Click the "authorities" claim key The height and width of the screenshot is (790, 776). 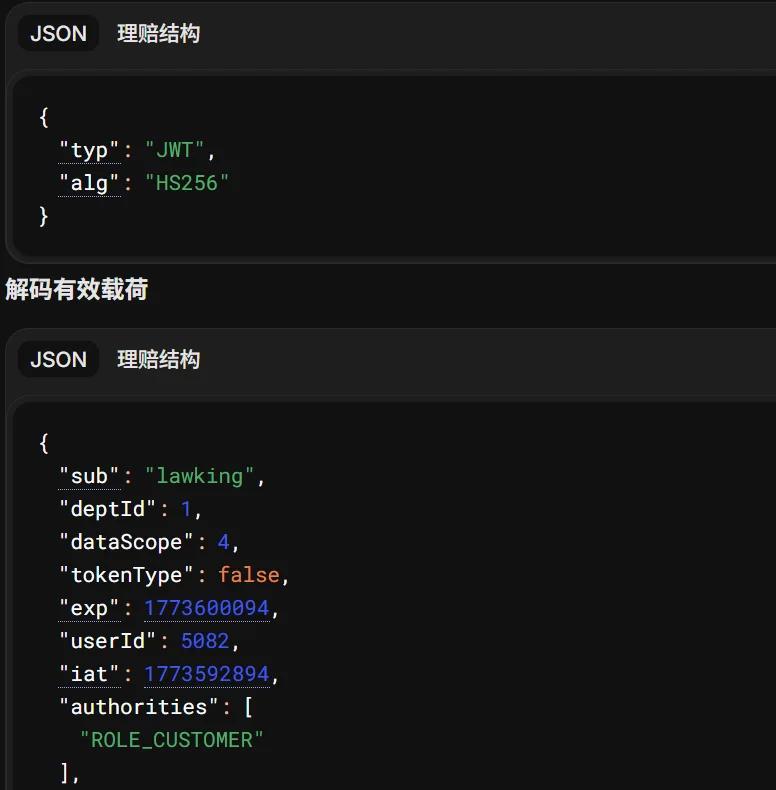138,707
